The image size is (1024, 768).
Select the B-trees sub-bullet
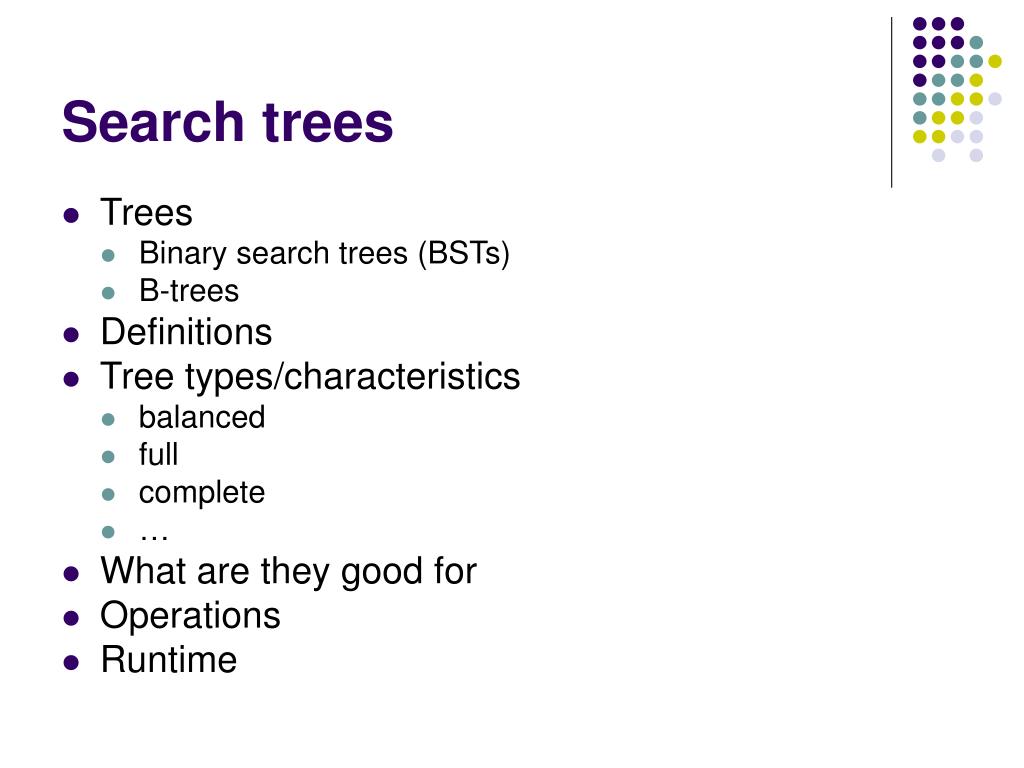[189, 291]
